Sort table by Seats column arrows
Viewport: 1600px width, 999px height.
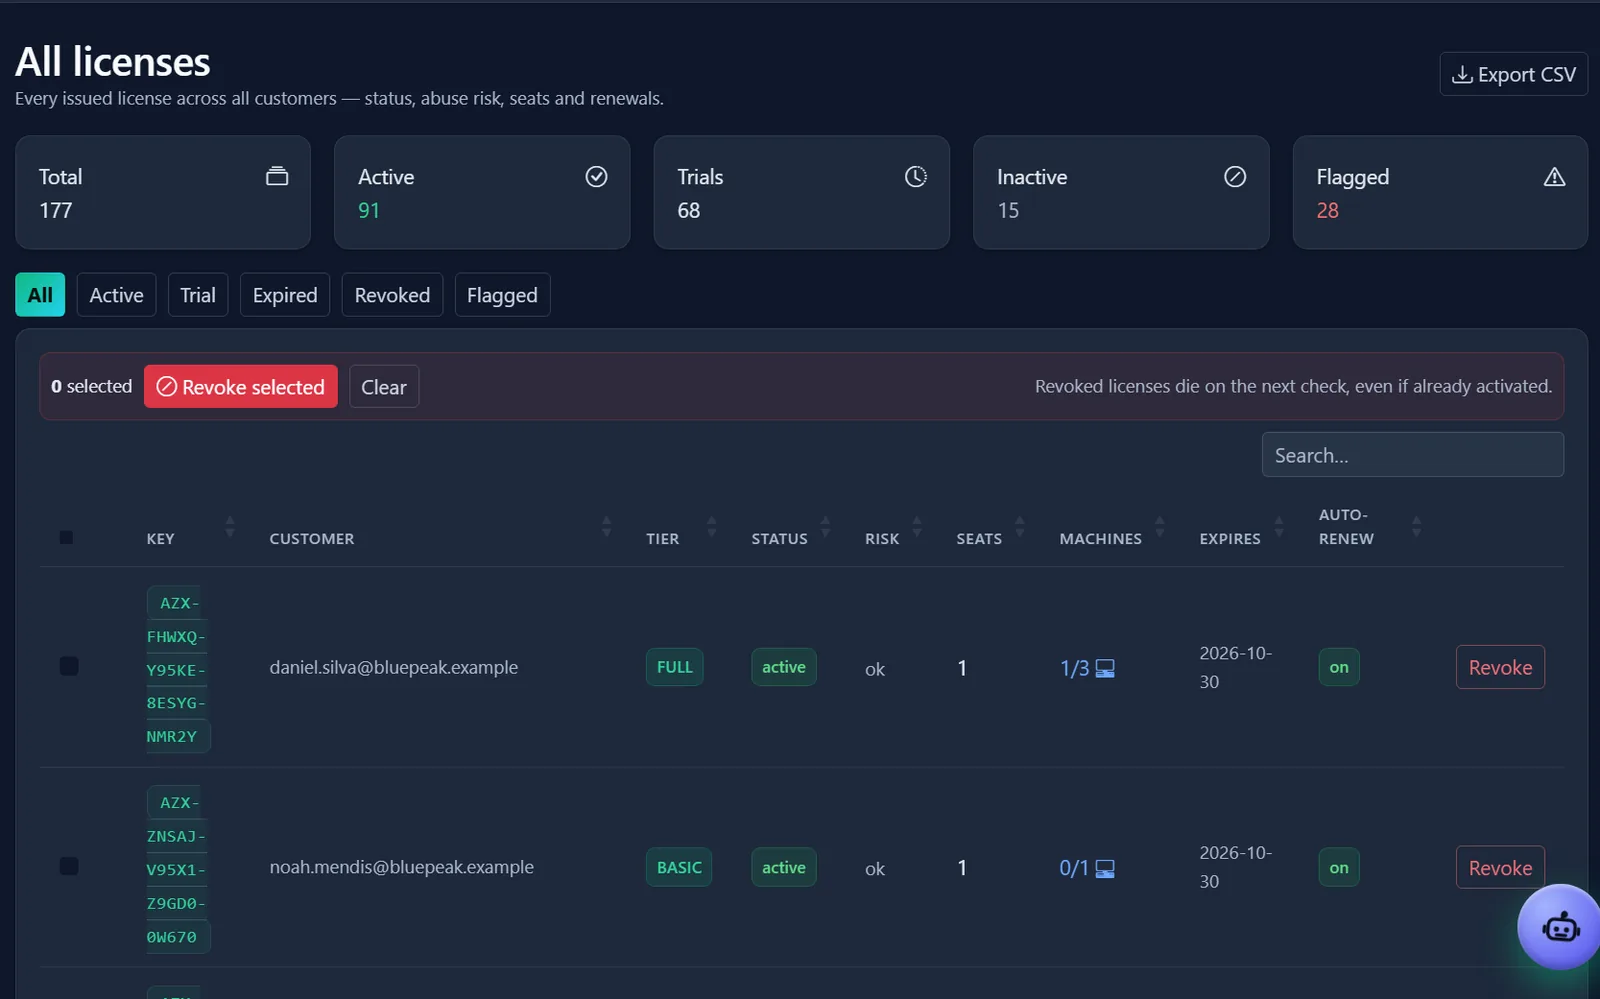pyautogui.click(x=1019, y=526)
